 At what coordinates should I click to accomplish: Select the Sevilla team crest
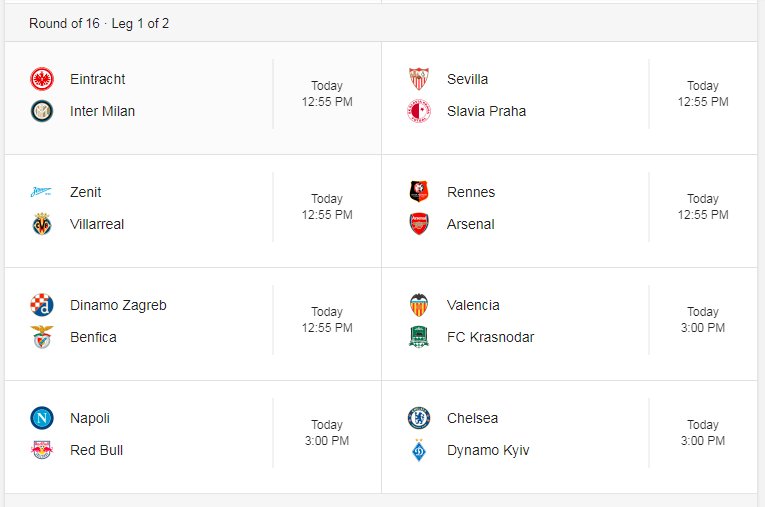coord(419,79)
